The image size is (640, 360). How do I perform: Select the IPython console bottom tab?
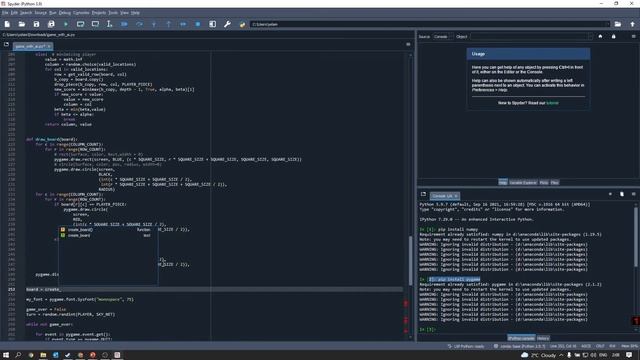[x=521, y=338]
